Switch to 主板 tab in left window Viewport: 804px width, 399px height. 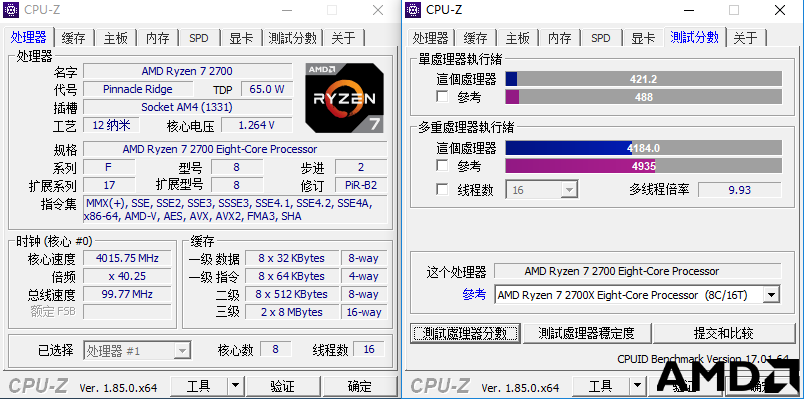point(115,38)
